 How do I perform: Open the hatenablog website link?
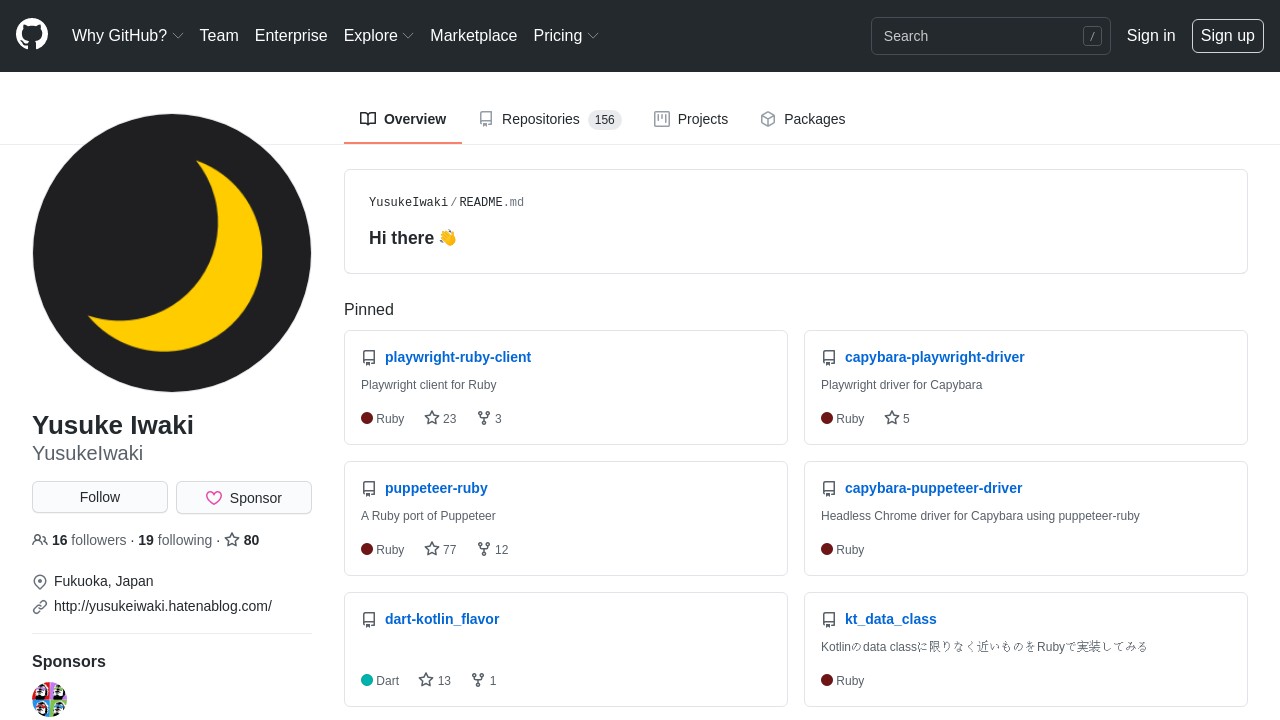(163, 606)
